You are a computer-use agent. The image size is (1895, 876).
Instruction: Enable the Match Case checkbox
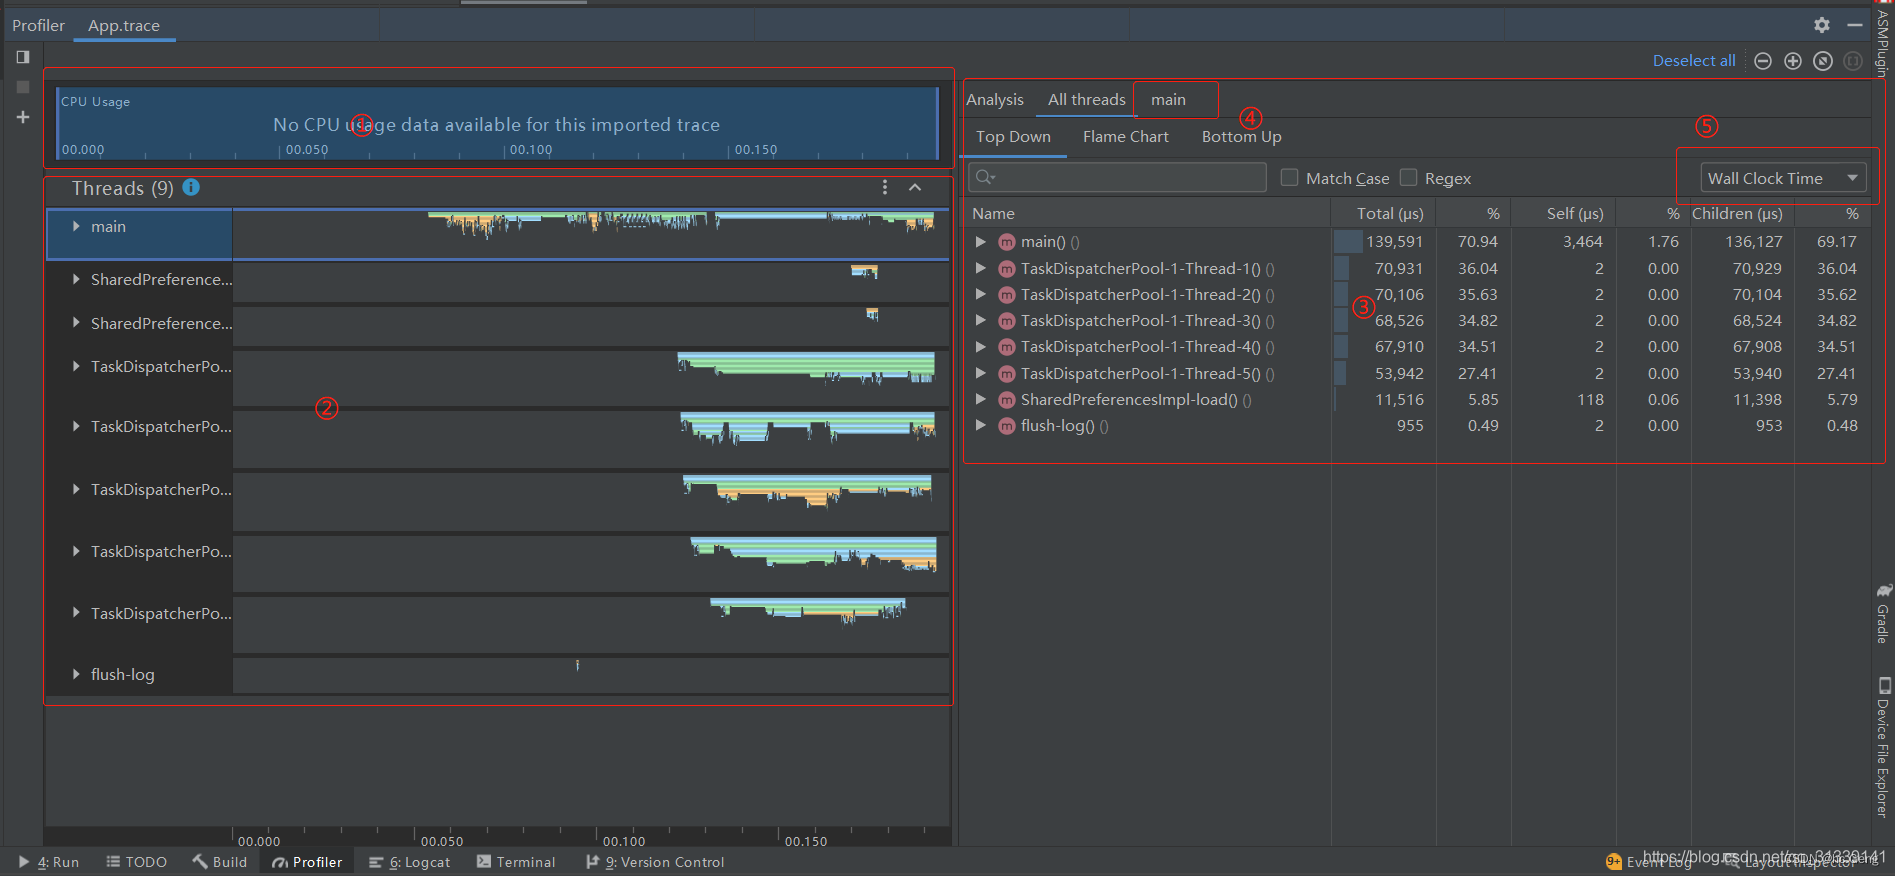[x=1290, y=178]
